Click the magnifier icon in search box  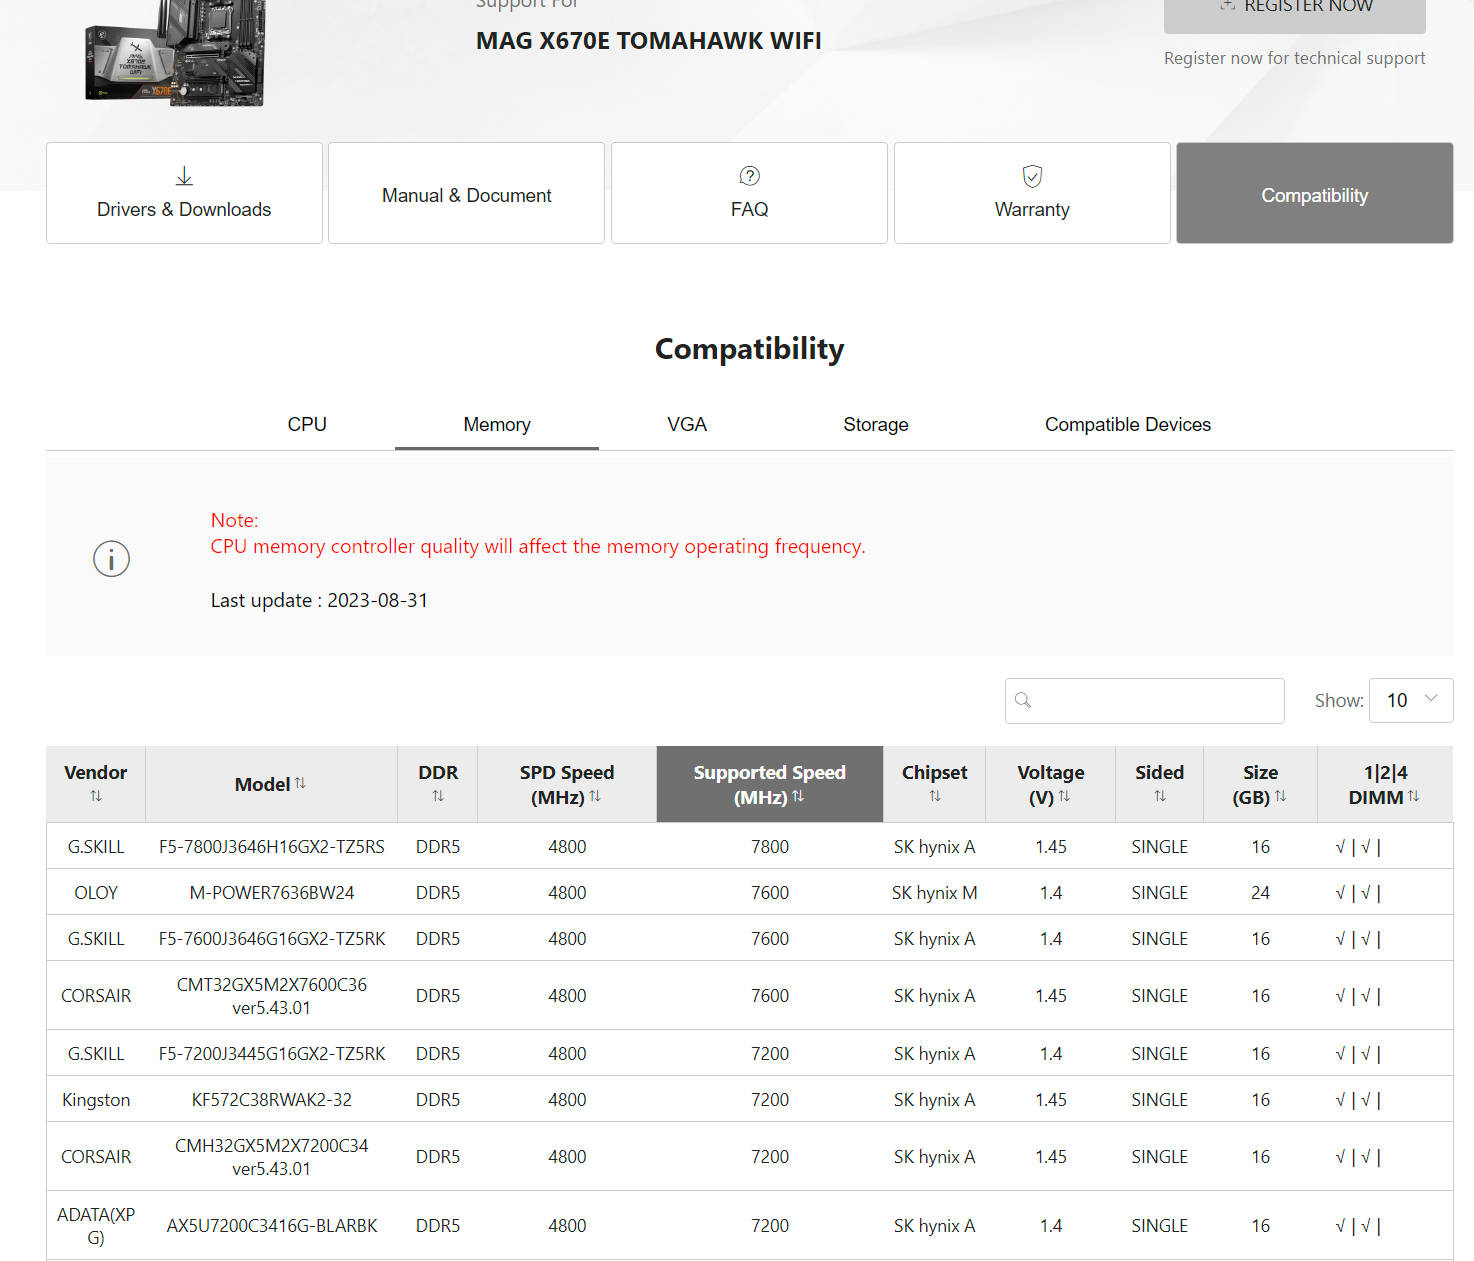pos(1023,700)
